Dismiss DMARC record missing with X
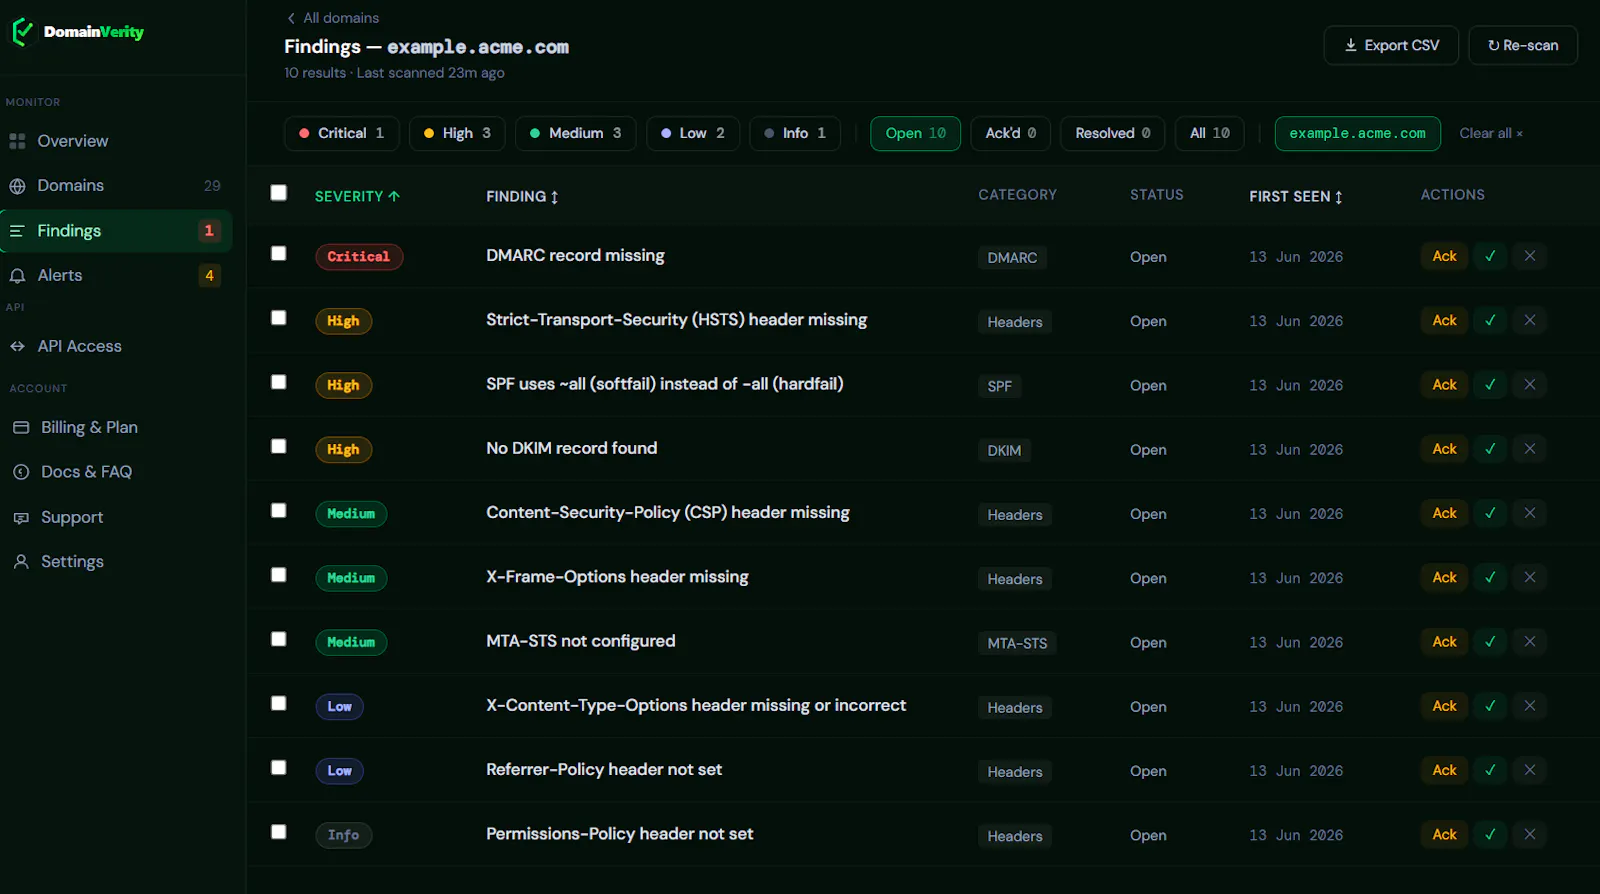 1530,256
